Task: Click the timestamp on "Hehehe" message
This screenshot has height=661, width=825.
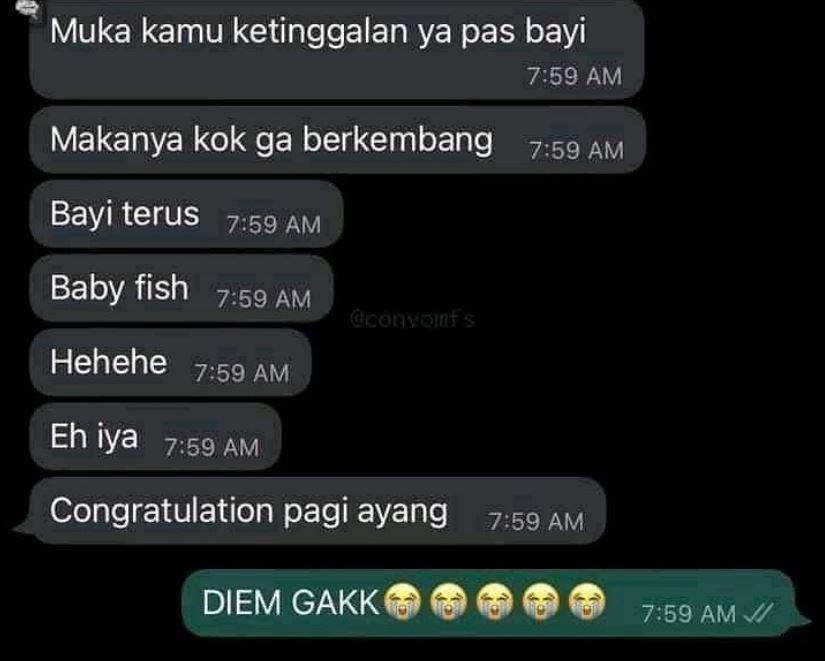Action: (x=242, y=373)
